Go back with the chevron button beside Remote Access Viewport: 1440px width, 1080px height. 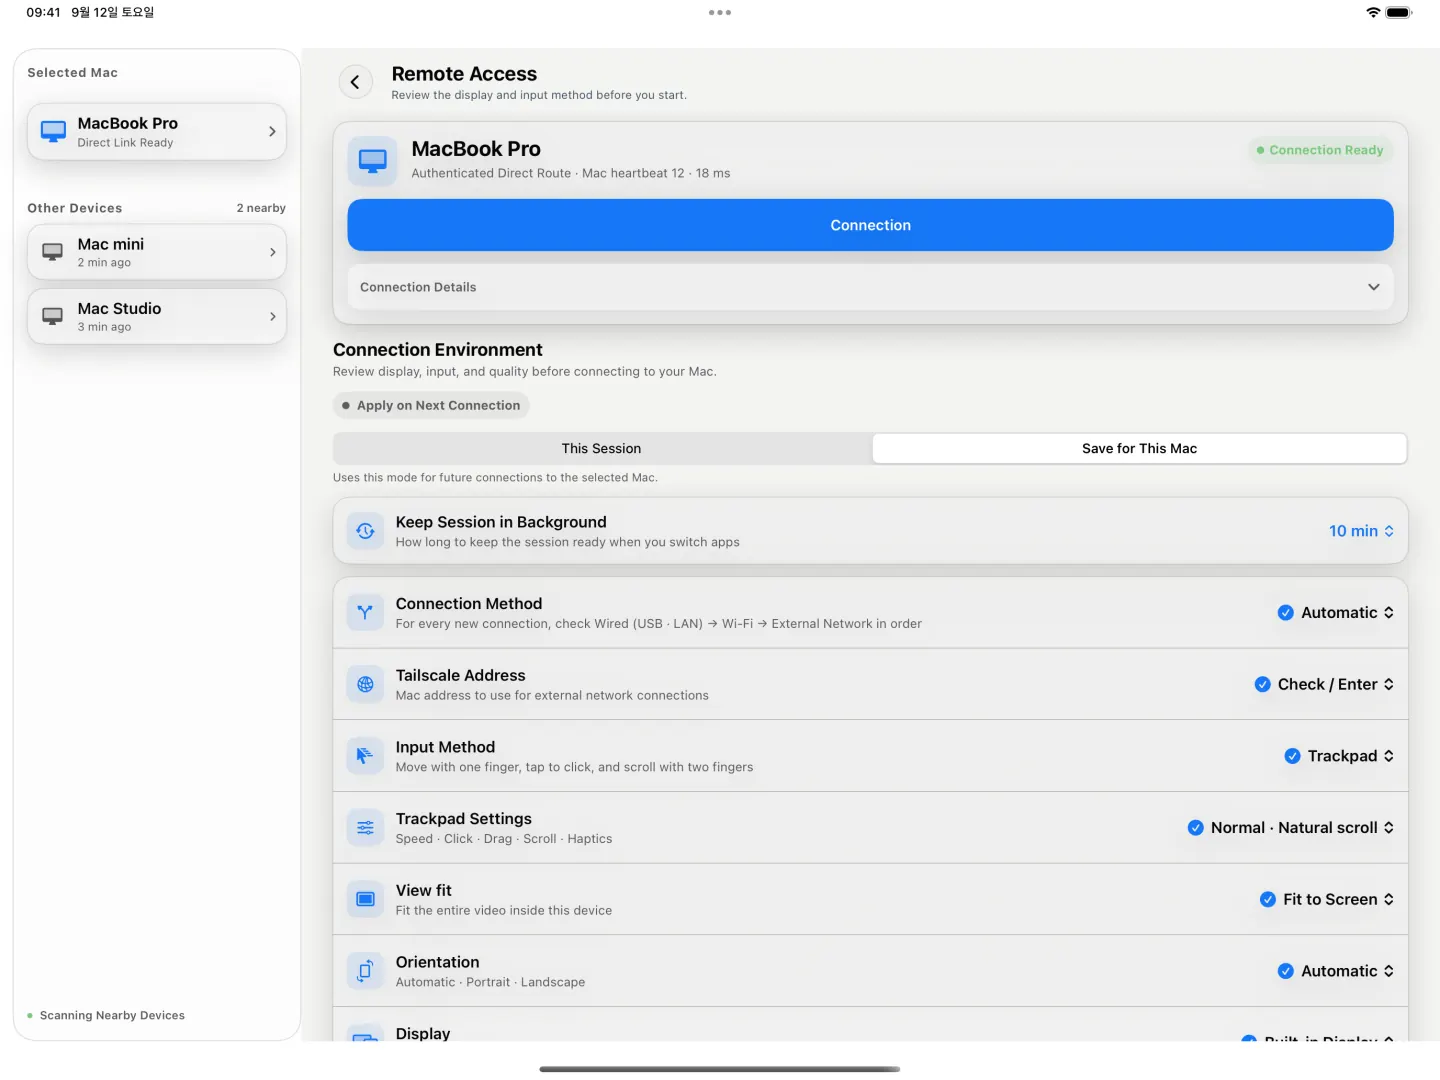[x=355, y=82]
